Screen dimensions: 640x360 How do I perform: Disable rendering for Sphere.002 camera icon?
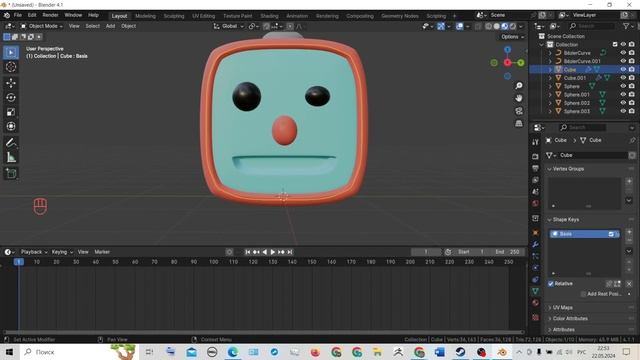(632, 103)
